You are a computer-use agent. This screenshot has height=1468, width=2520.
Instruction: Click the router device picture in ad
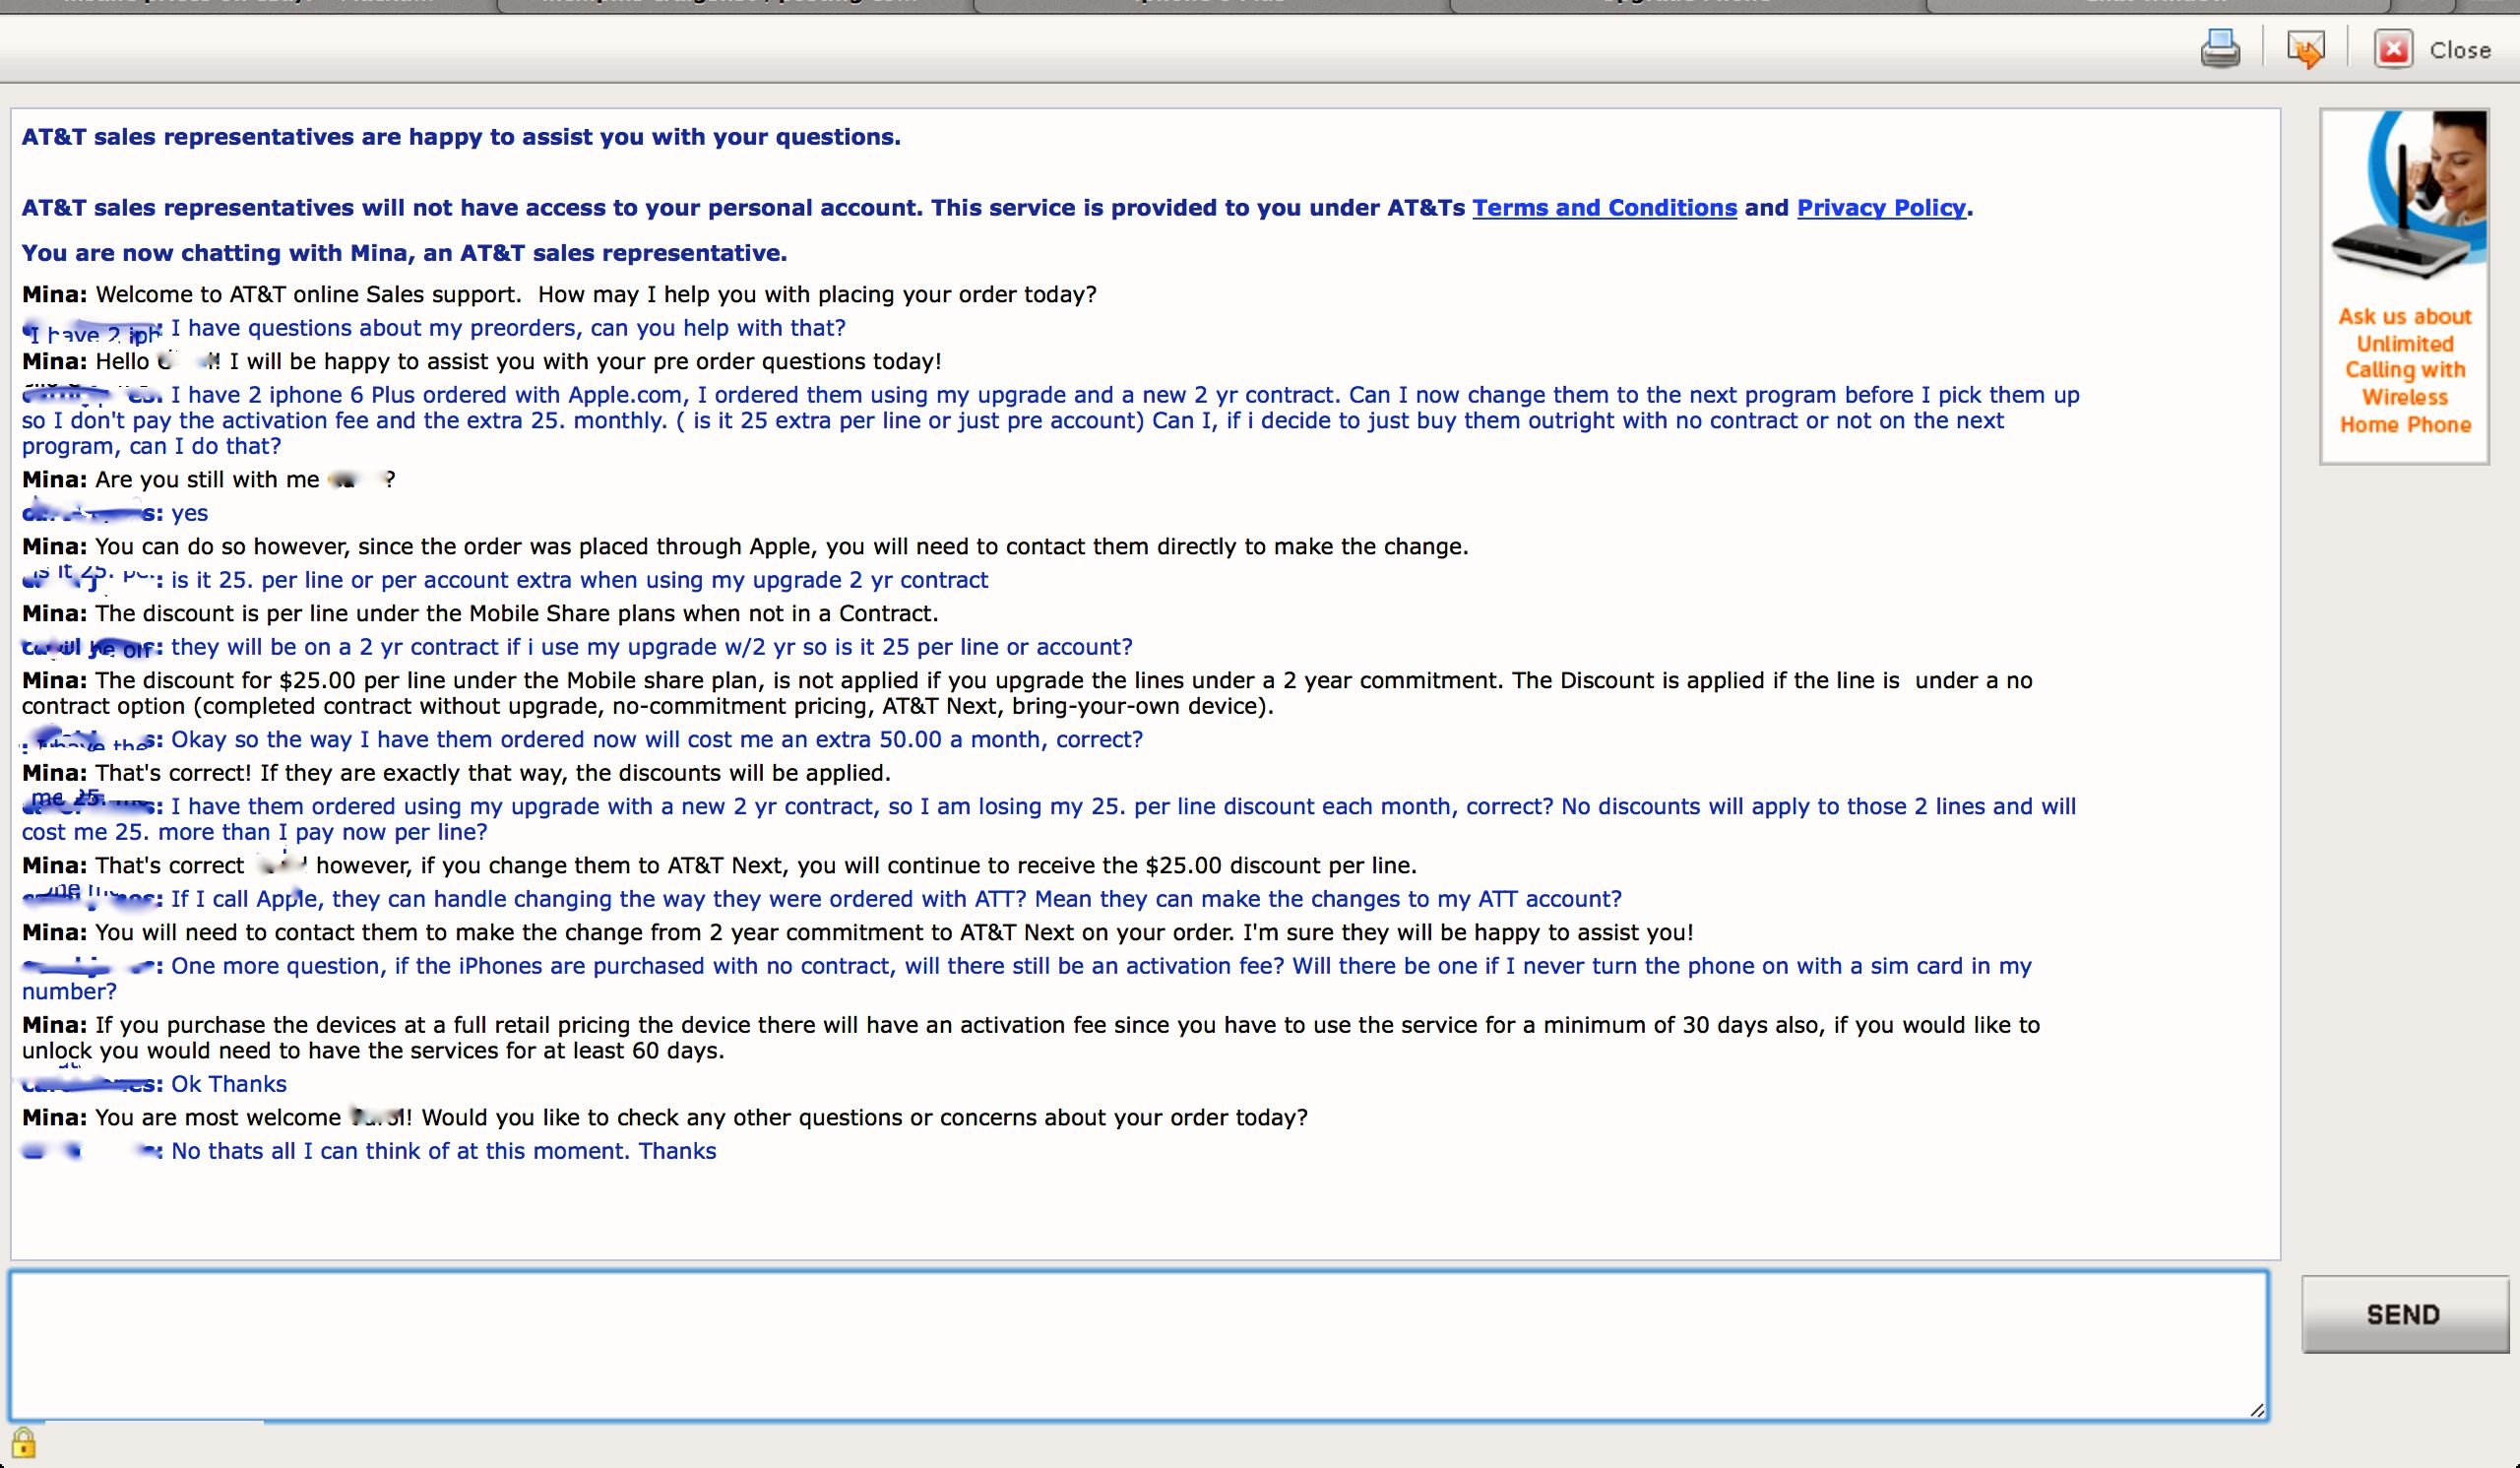click(2400, 252)
